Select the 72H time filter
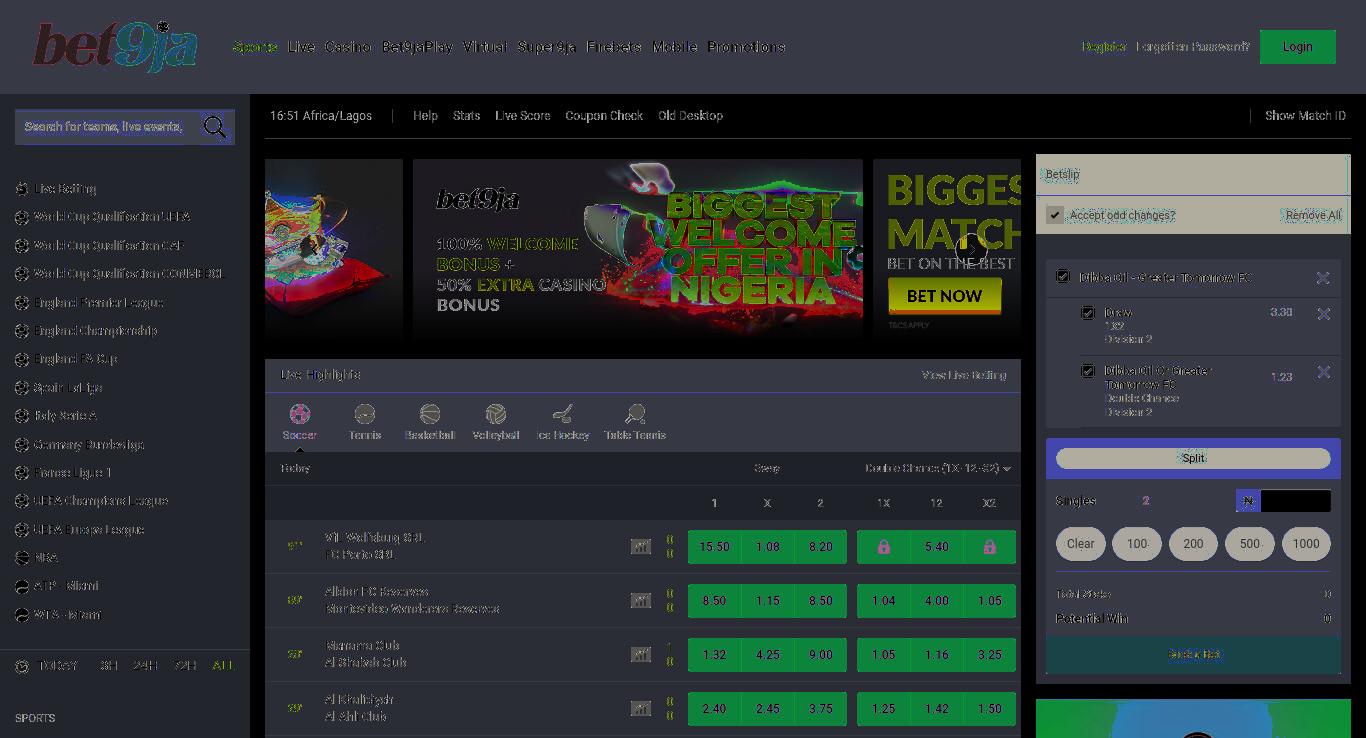This screenshot has height=738, width=1366. [185, 665]
